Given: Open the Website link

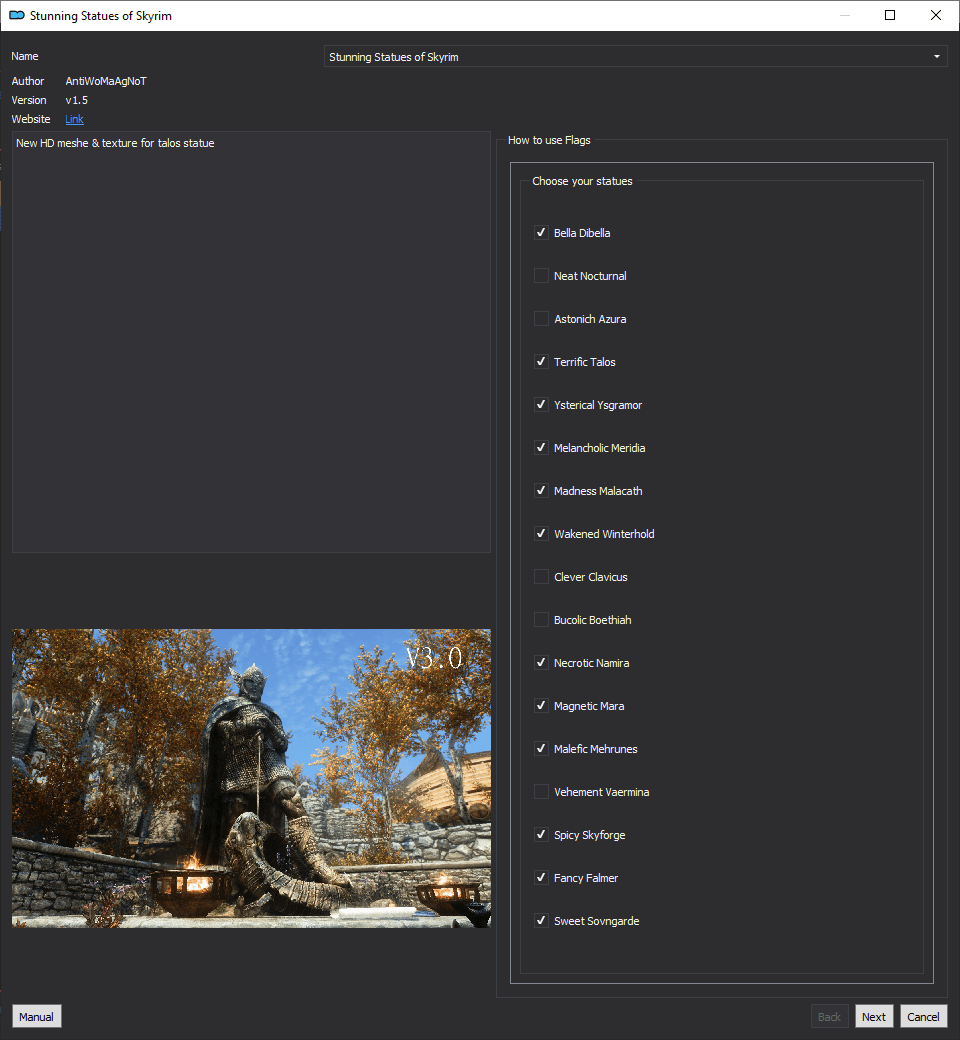Looking at the screenshot, I should (x=74, y=119).
